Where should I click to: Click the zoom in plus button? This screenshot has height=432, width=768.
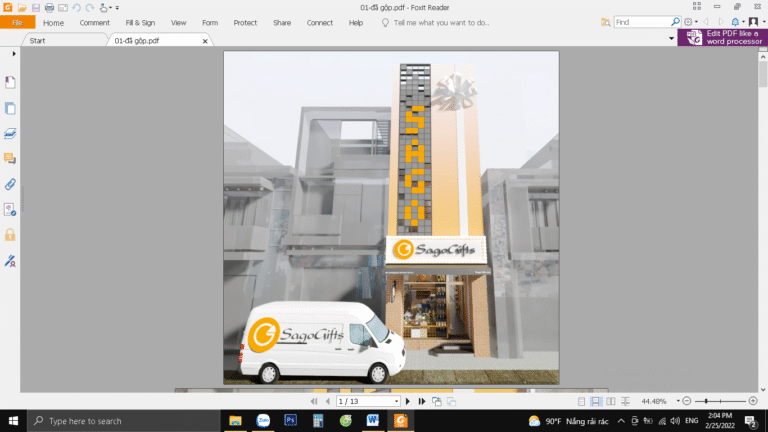coord(753,401)
